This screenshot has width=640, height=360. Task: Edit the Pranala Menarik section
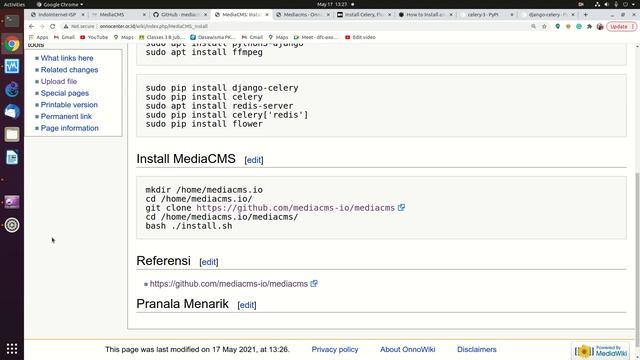point(247,305)
